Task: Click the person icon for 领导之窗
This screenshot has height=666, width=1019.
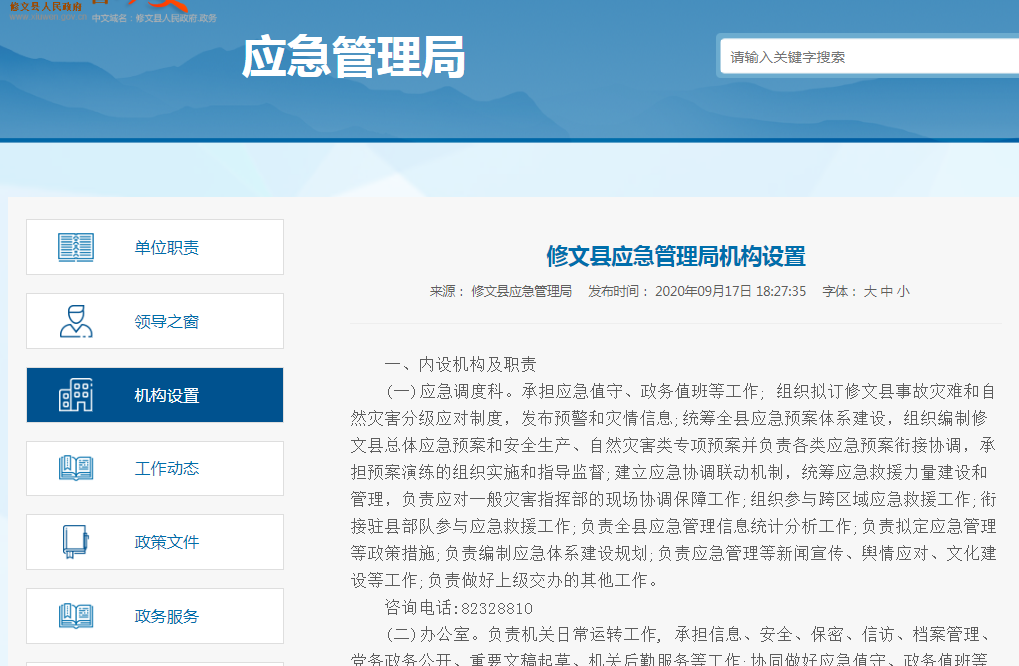Action: coord(76,321)
